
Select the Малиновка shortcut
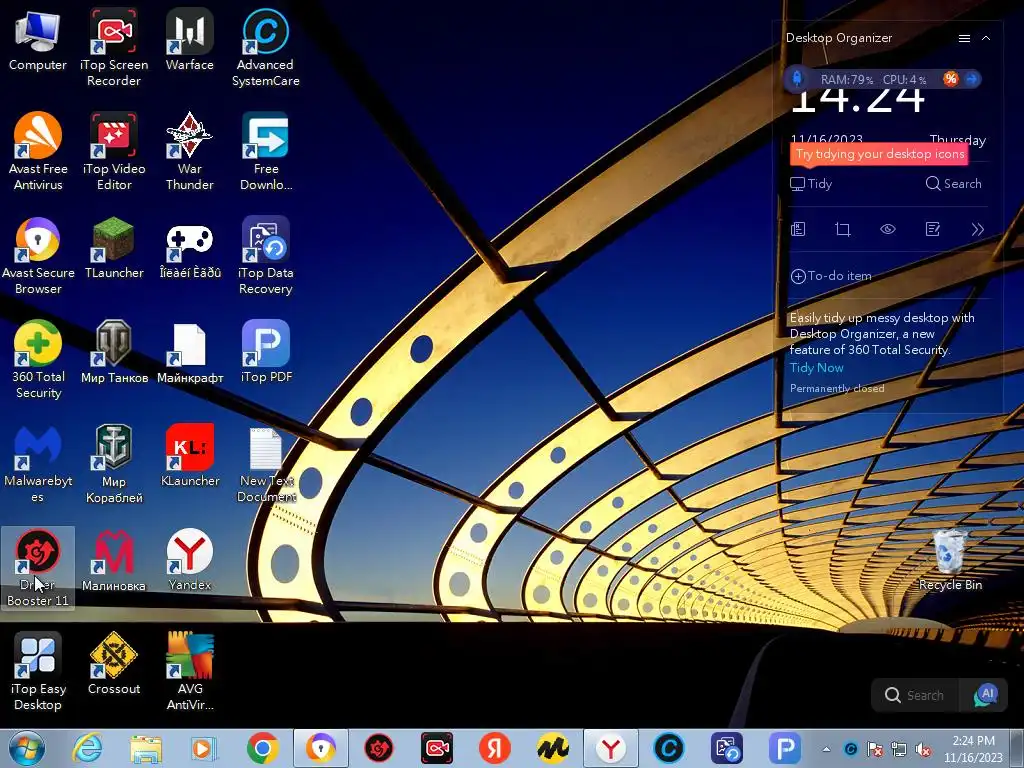114,560
